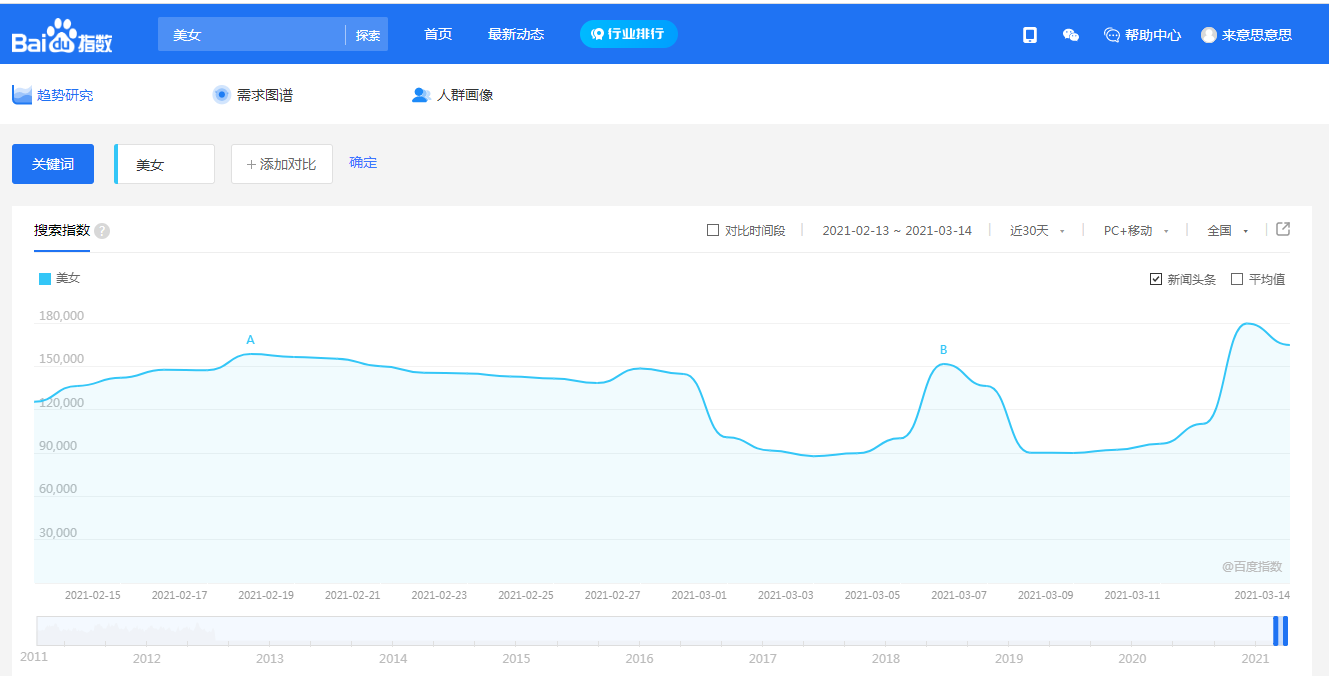Click news marker A on the chart

click(x=250, y=340)
